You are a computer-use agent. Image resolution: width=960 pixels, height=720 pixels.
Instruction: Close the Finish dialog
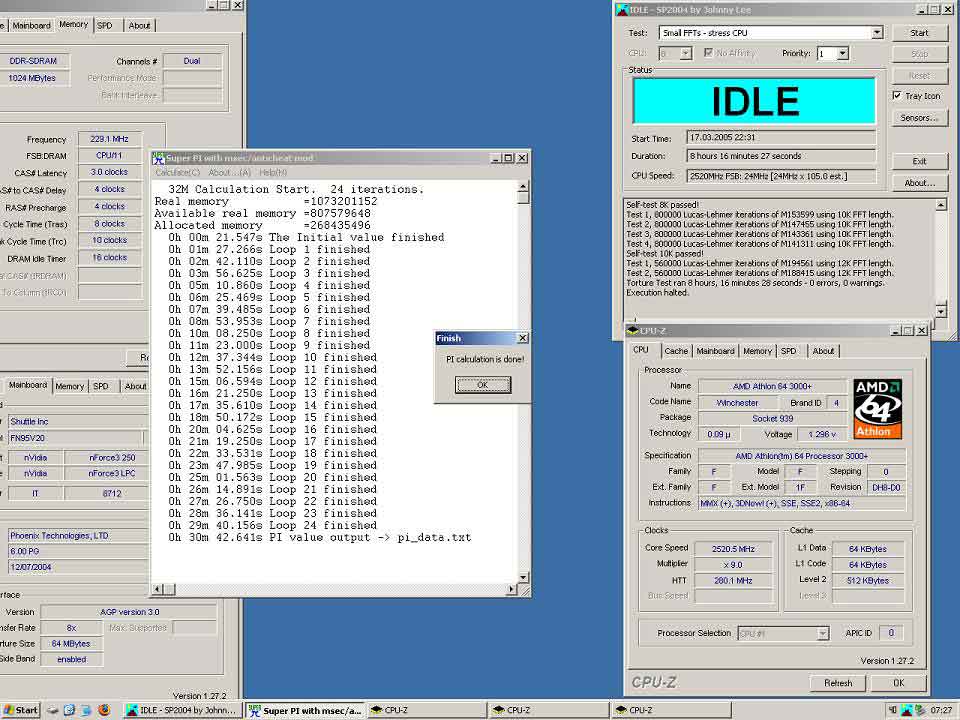[x=522, y=338]
